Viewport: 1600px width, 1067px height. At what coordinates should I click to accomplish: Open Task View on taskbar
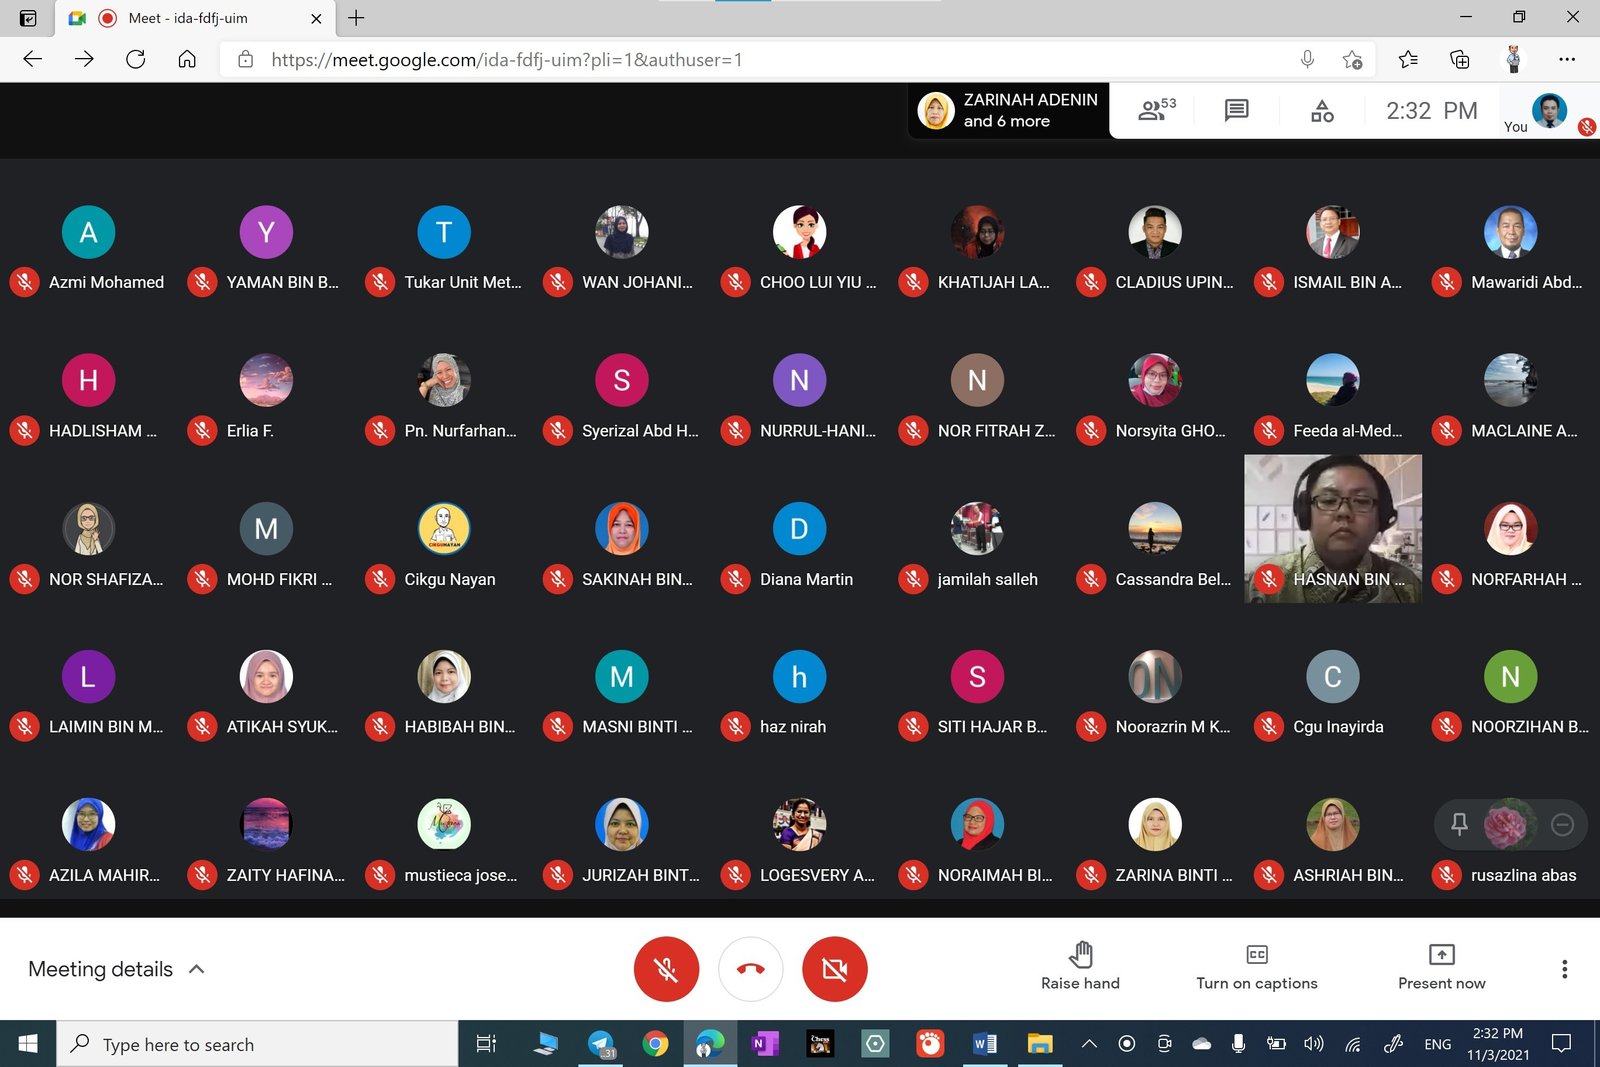pos(486,1044)
